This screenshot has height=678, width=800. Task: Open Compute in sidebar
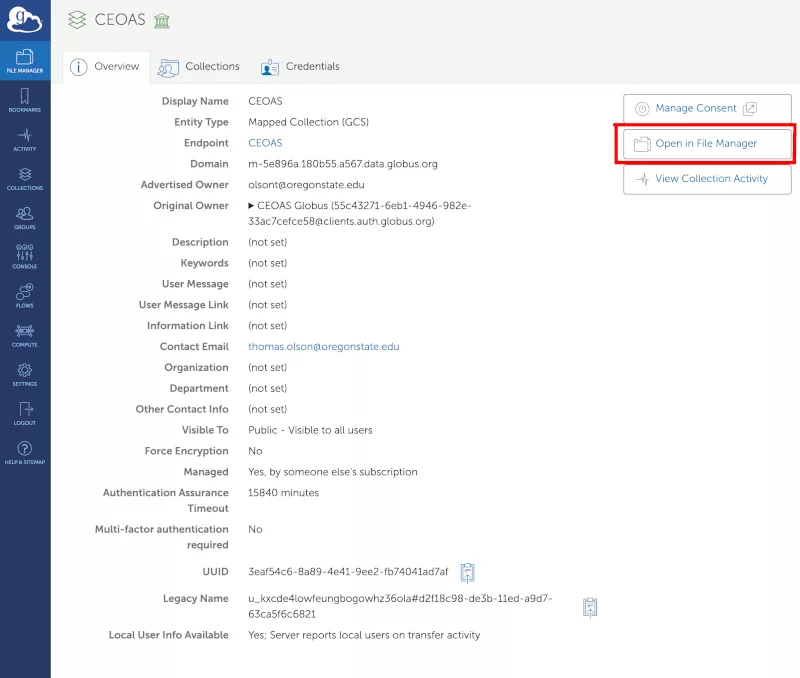(24, 335)
